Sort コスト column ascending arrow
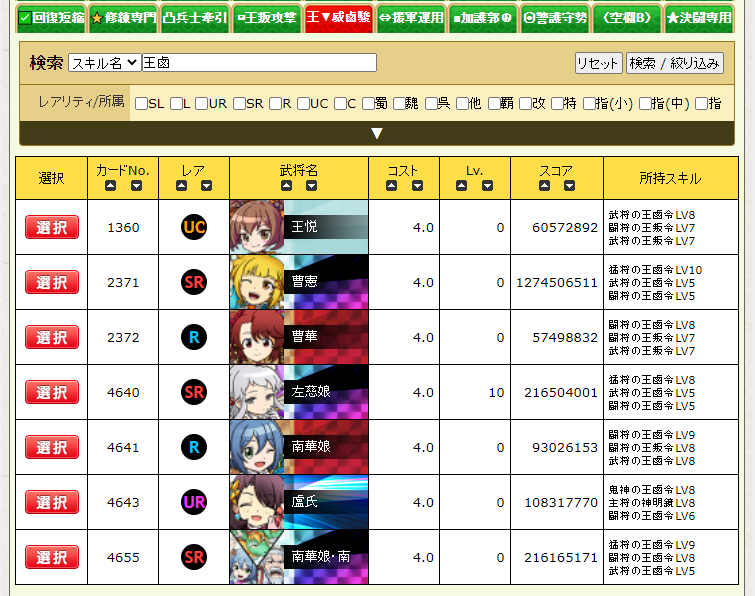 [391, 185]
